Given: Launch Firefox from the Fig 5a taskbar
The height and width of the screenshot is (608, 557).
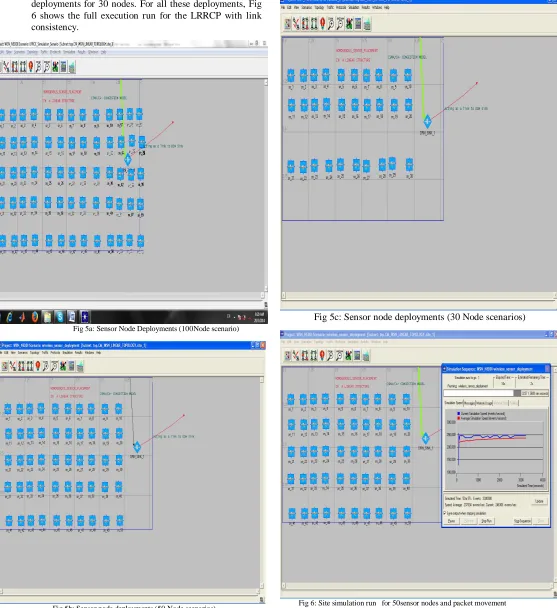Looking at the screenshot, I should (35, 317).
